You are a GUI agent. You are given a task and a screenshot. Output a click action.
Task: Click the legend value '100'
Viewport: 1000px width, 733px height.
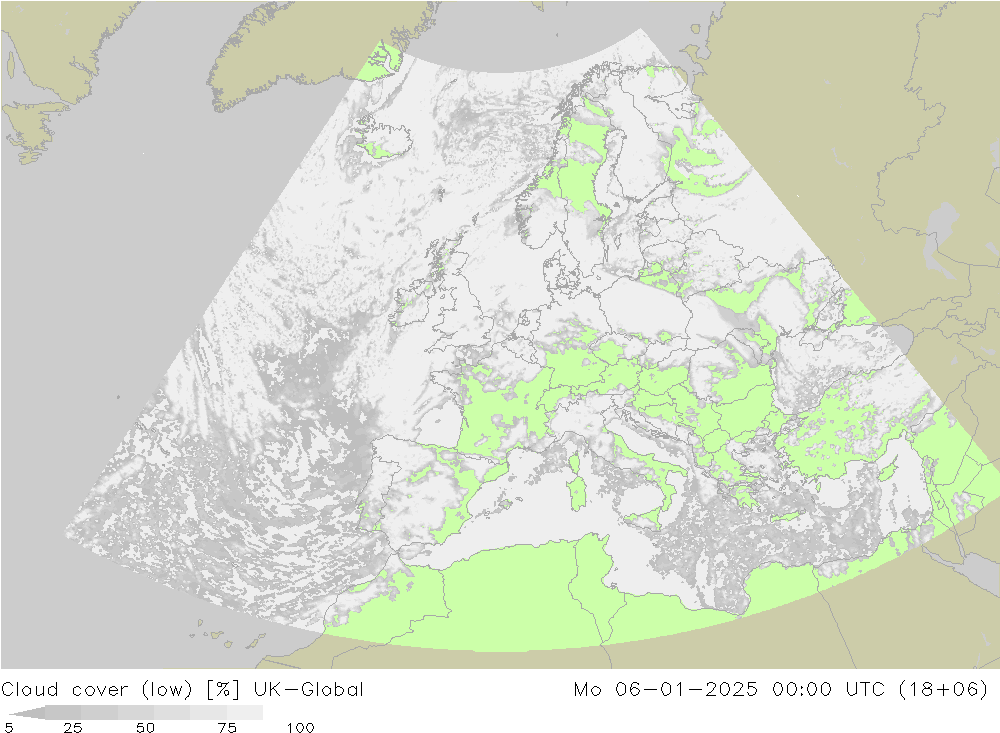(300, 727)
